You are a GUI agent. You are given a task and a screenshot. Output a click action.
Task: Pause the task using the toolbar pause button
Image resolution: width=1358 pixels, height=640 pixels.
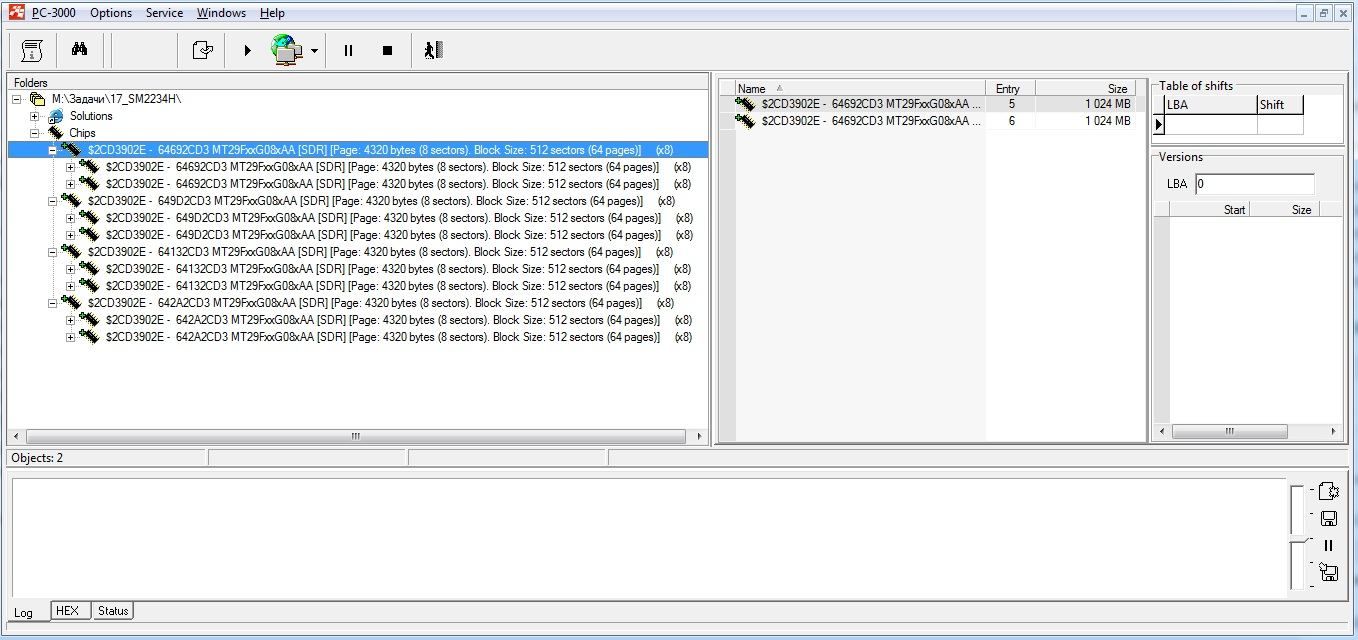coord(348,50)
